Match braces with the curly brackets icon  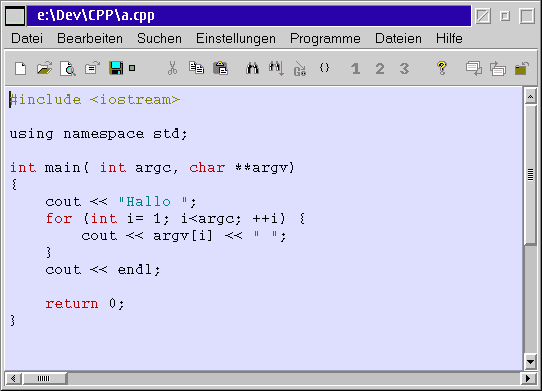[324, 68]
